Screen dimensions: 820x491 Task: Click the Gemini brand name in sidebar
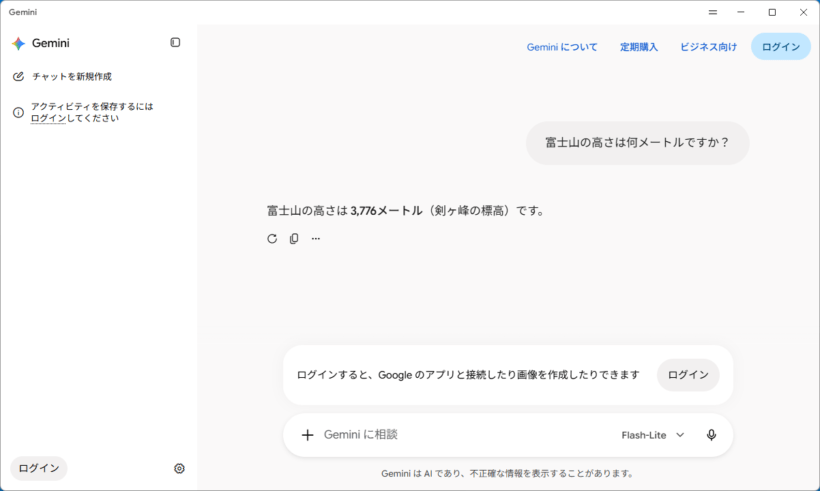coord(51,43)
